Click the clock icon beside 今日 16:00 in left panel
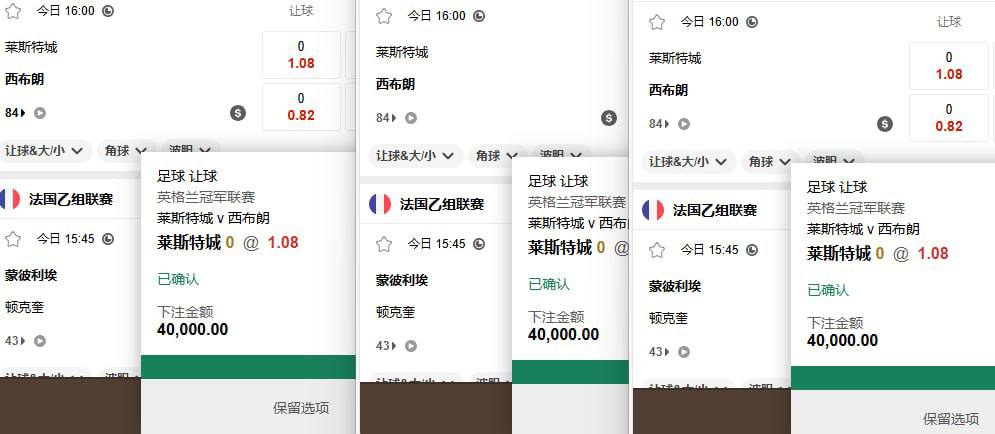Image resolution: width=995 pixels, height=434 pixels. 108,11
